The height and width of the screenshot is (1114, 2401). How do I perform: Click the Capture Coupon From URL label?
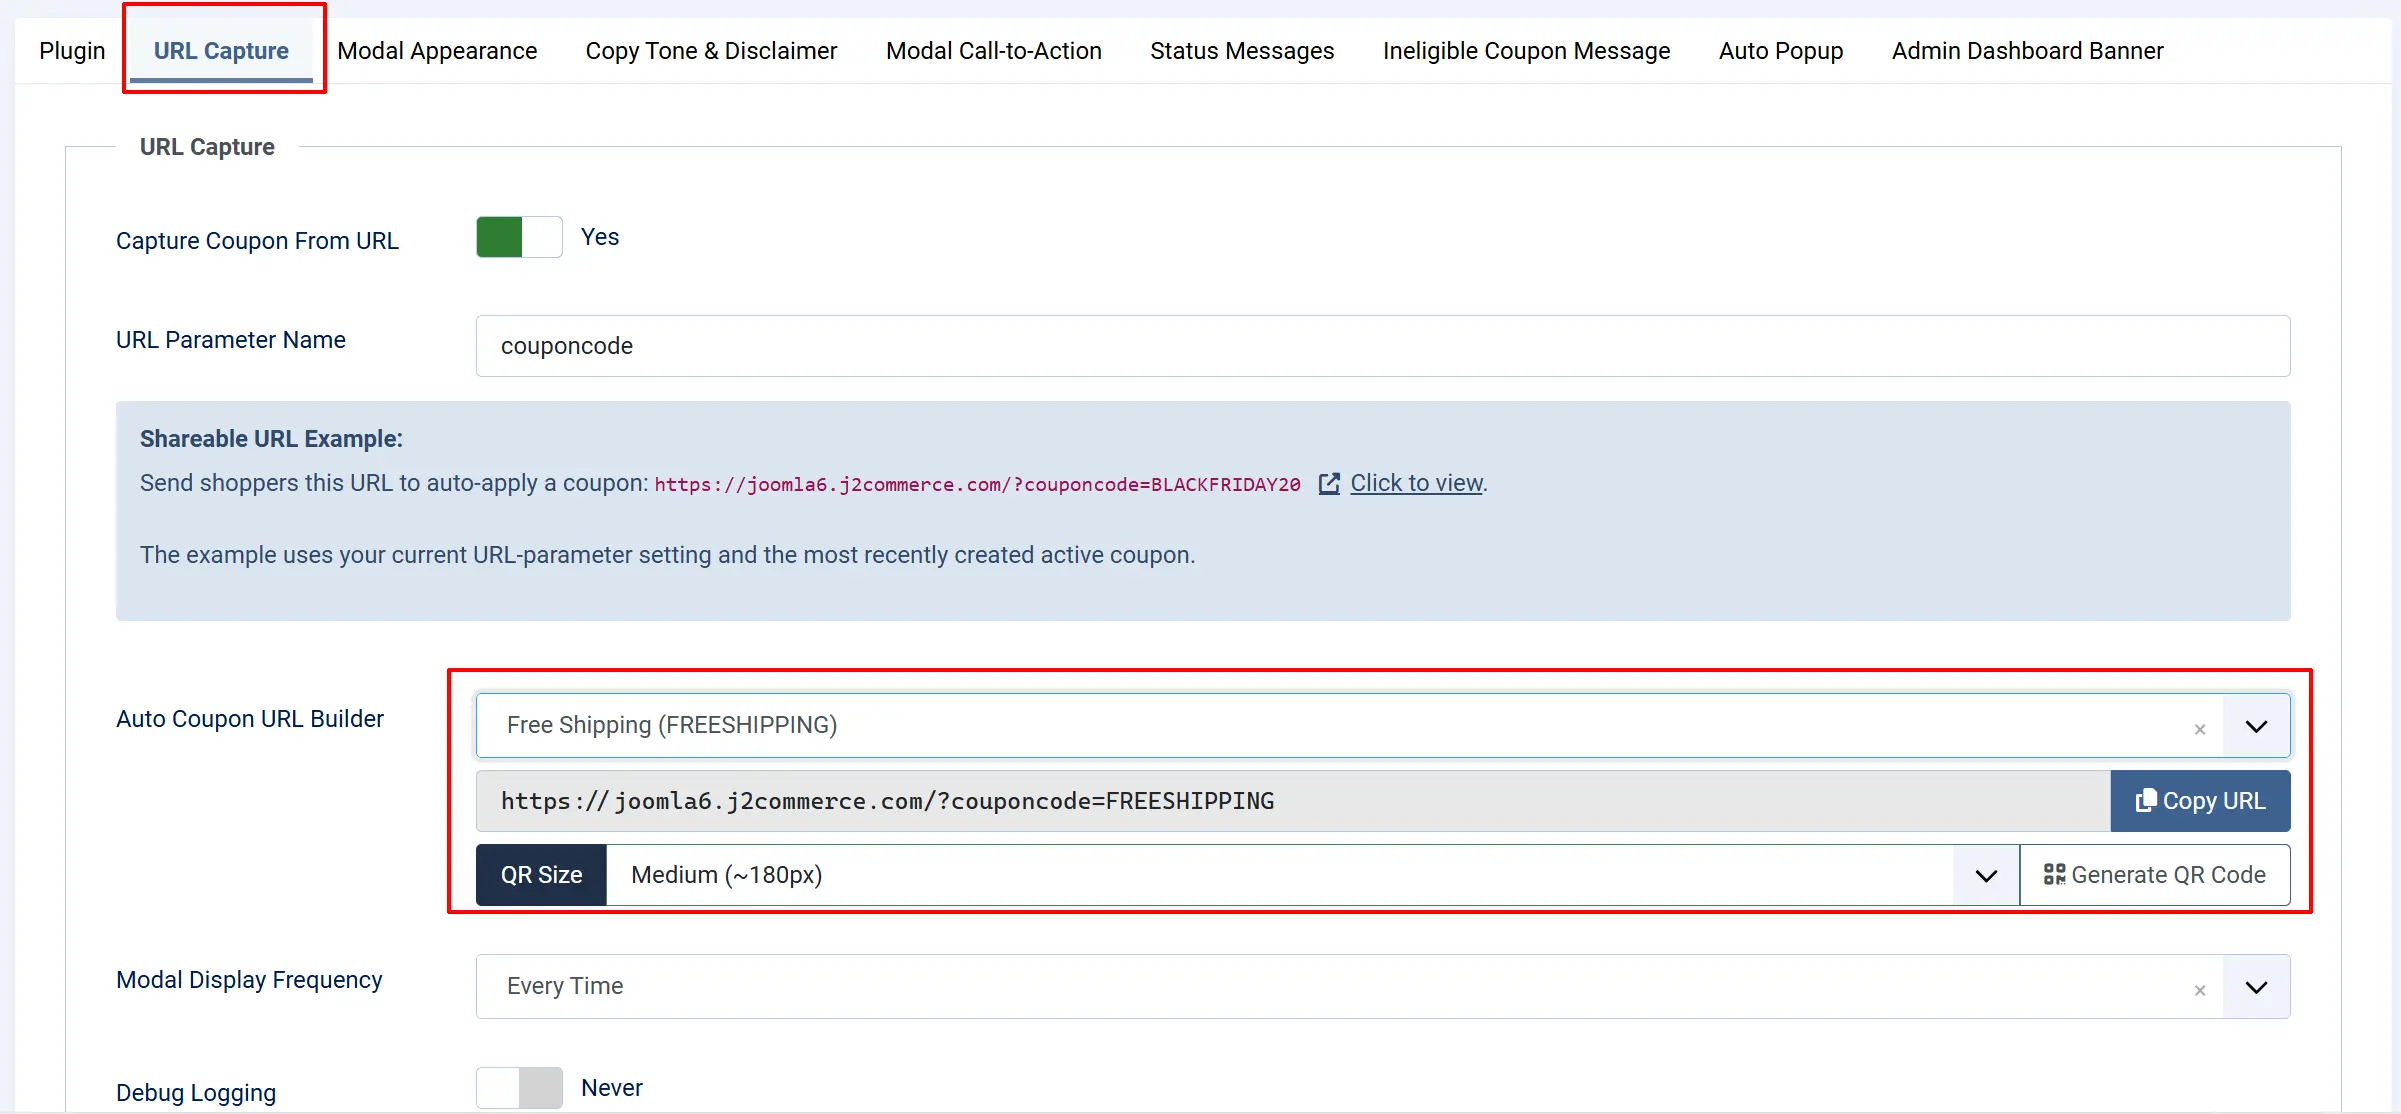point(257,241)
